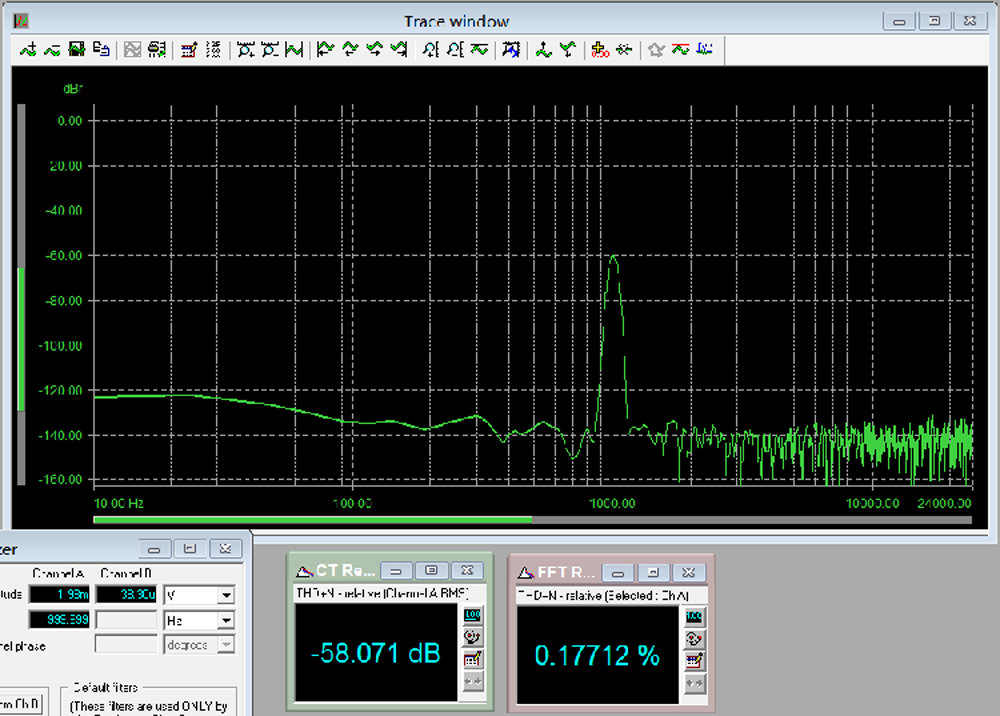Click the Trace window application icon
Screen dimensions: 1000x716
coord(20,21)
